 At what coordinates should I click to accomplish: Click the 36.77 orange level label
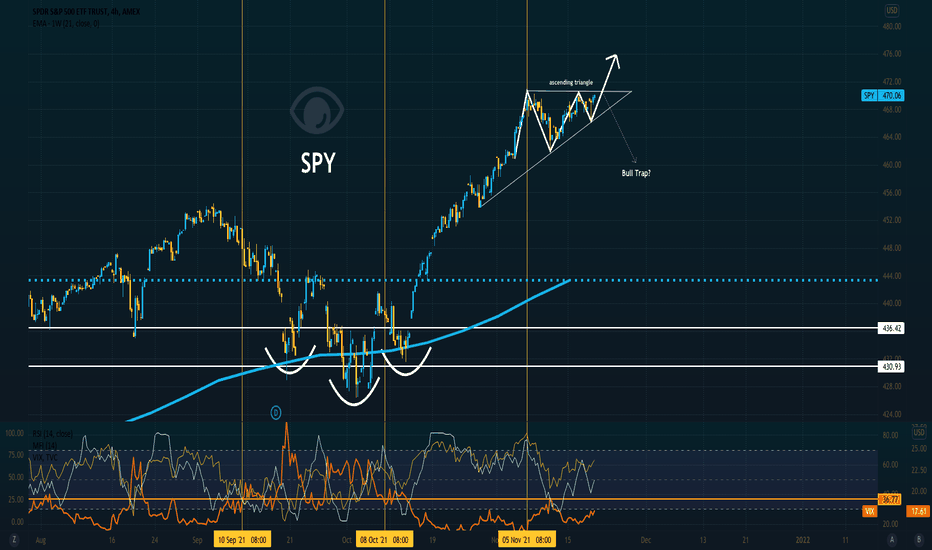(x=890, y=499)
